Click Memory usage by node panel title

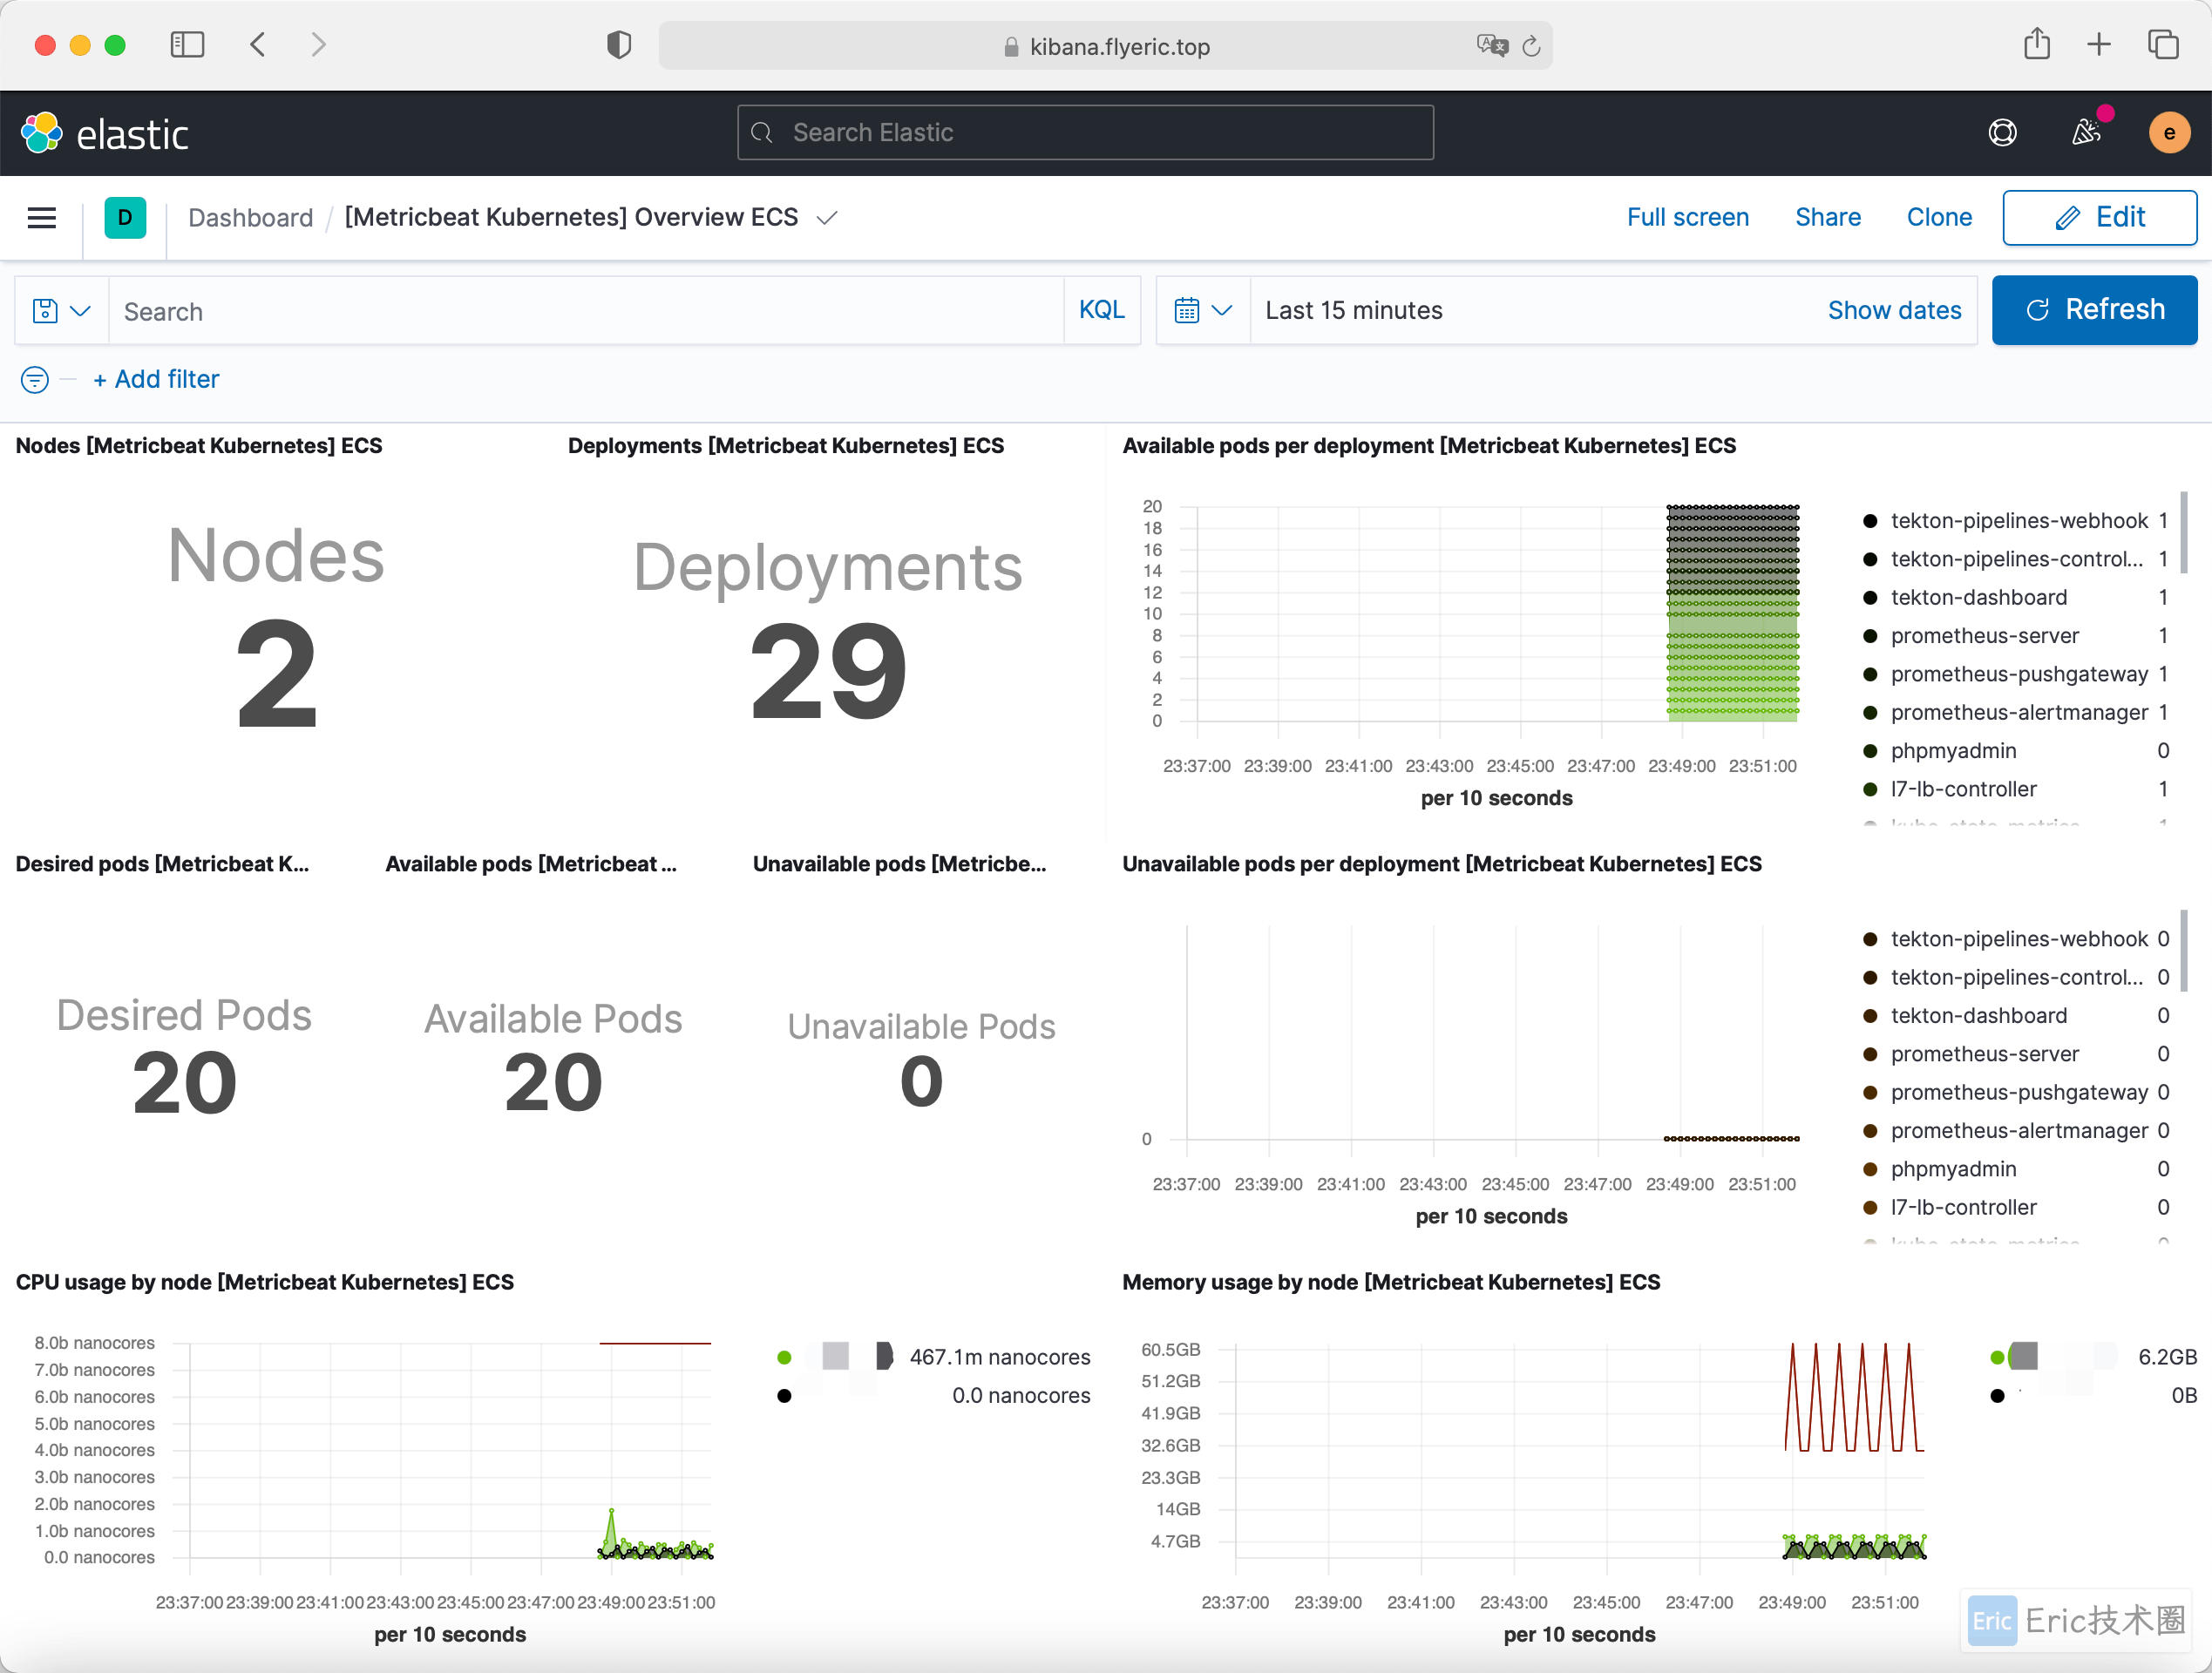[1391, 1282]
